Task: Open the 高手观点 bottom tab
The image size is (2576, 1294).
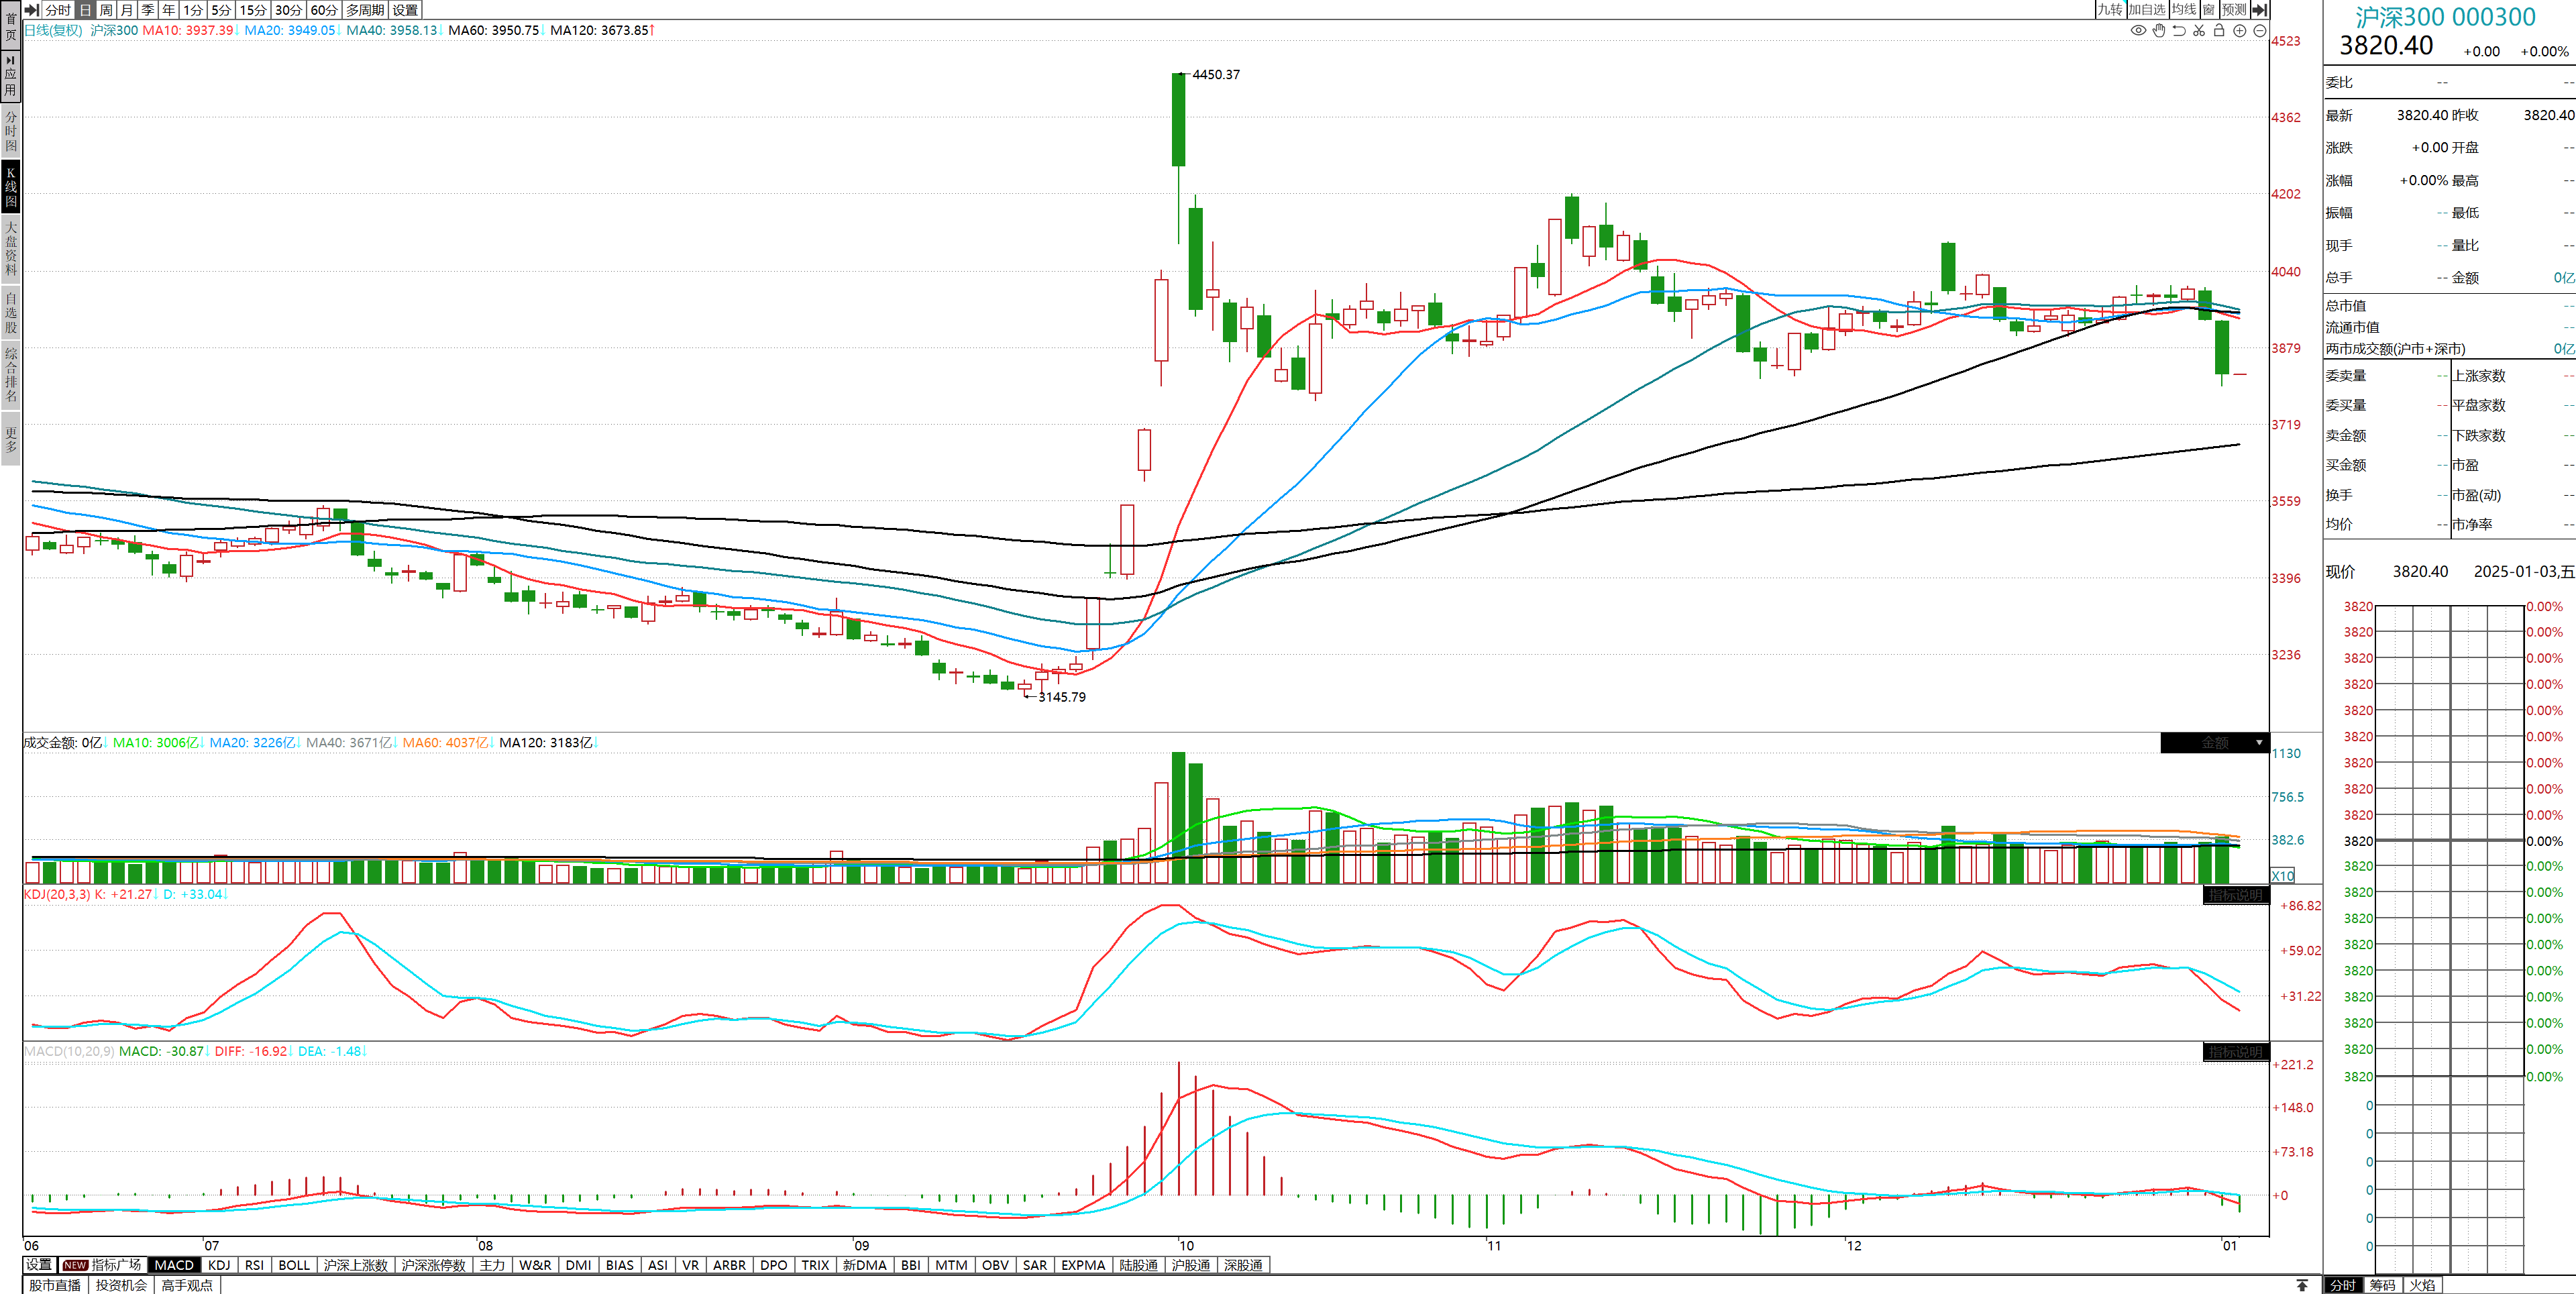Action: tap(187, 1285)
